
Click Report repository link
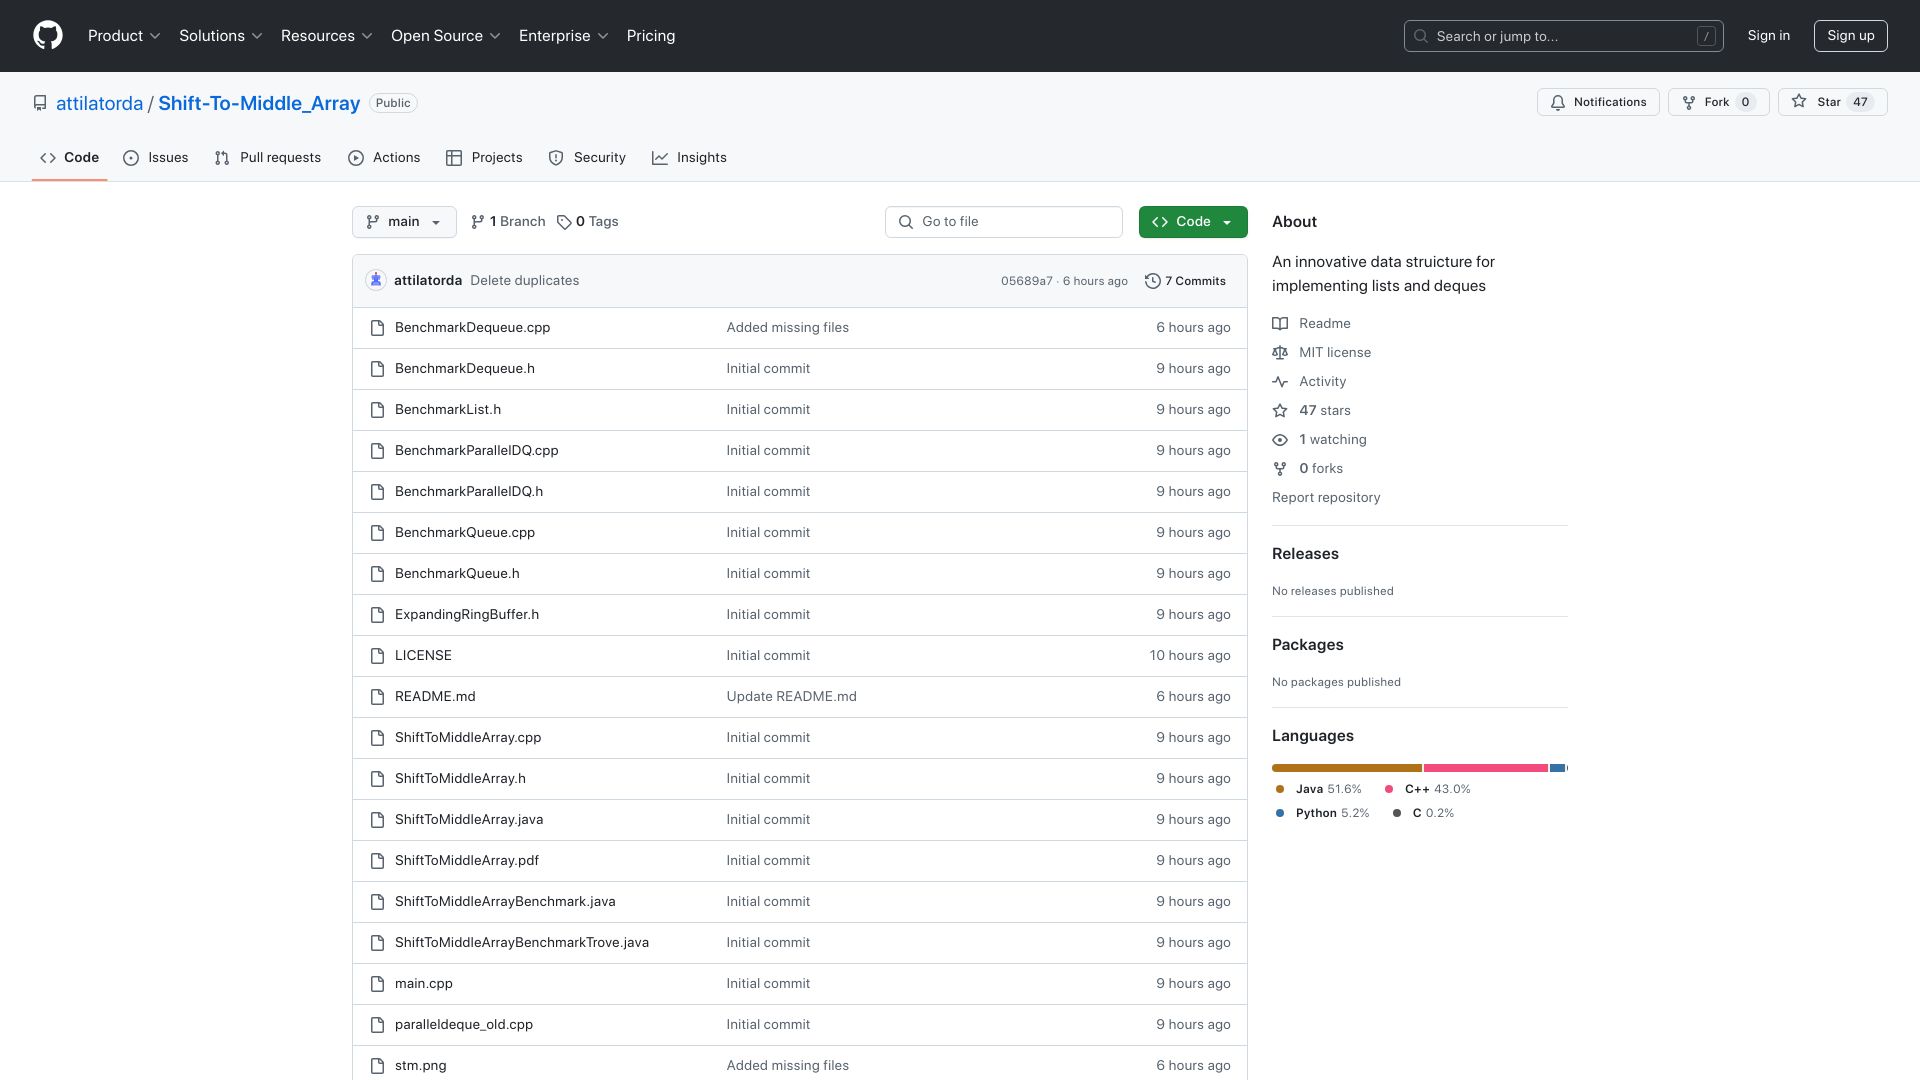point(1326,497)
